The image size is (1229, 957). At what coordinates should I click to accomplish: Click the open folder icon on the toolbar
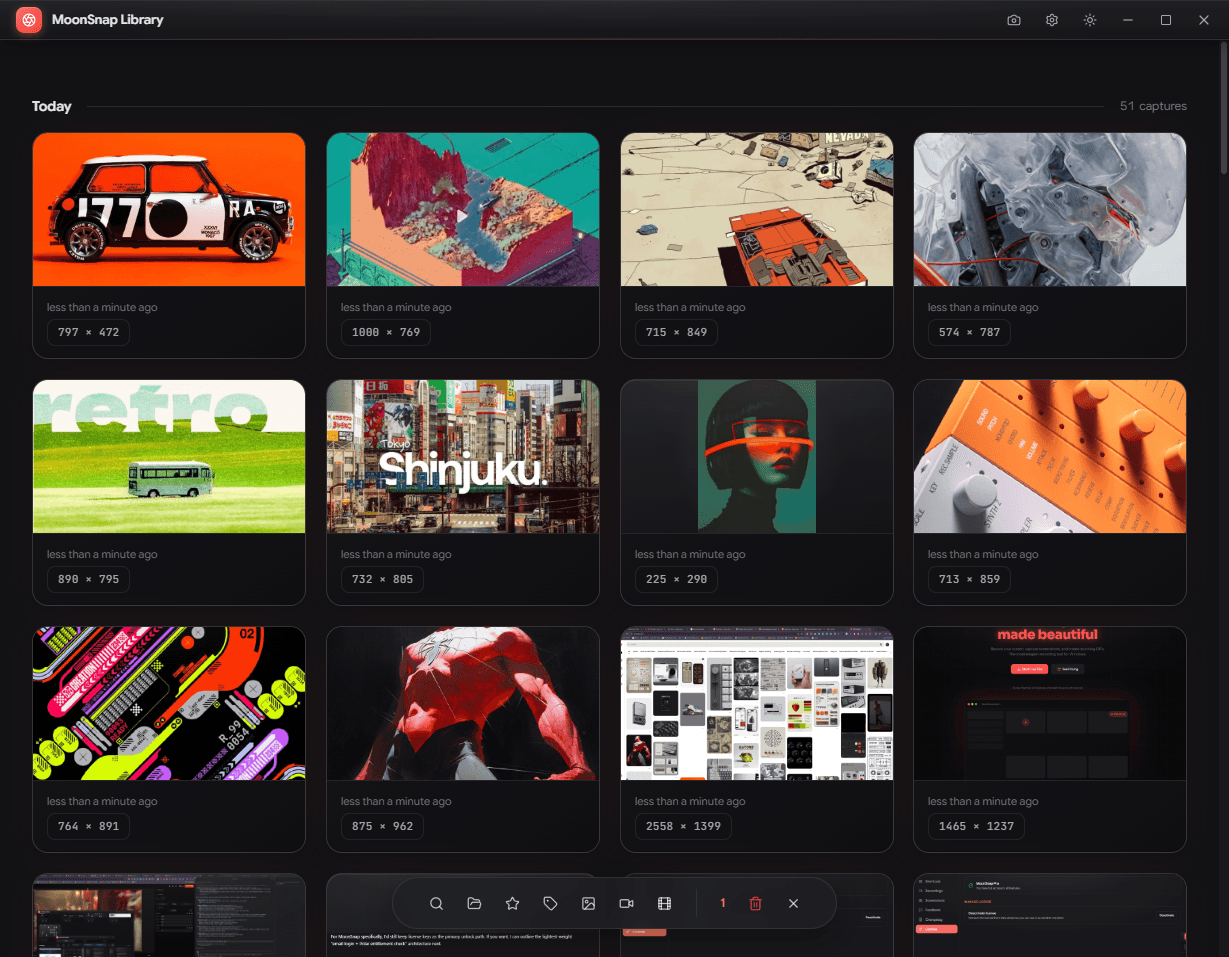(x=474, y=903)
